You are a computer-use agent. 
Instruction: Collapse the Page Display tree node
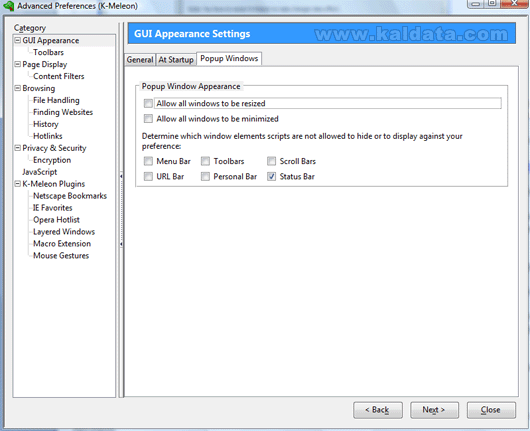pos(18,64)
